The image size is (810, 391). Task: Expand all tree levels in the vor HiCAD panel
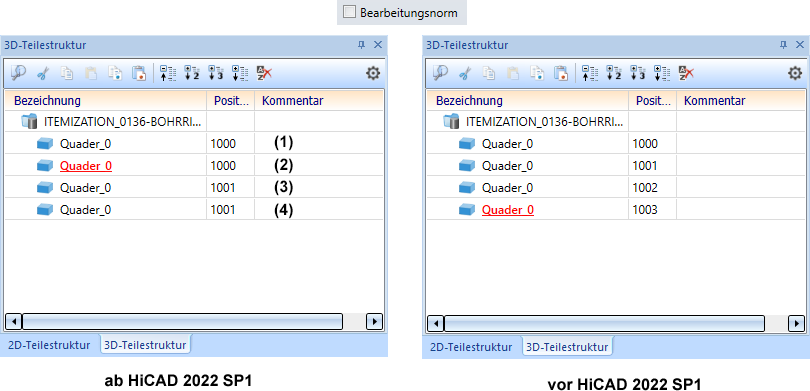point(662,73)
